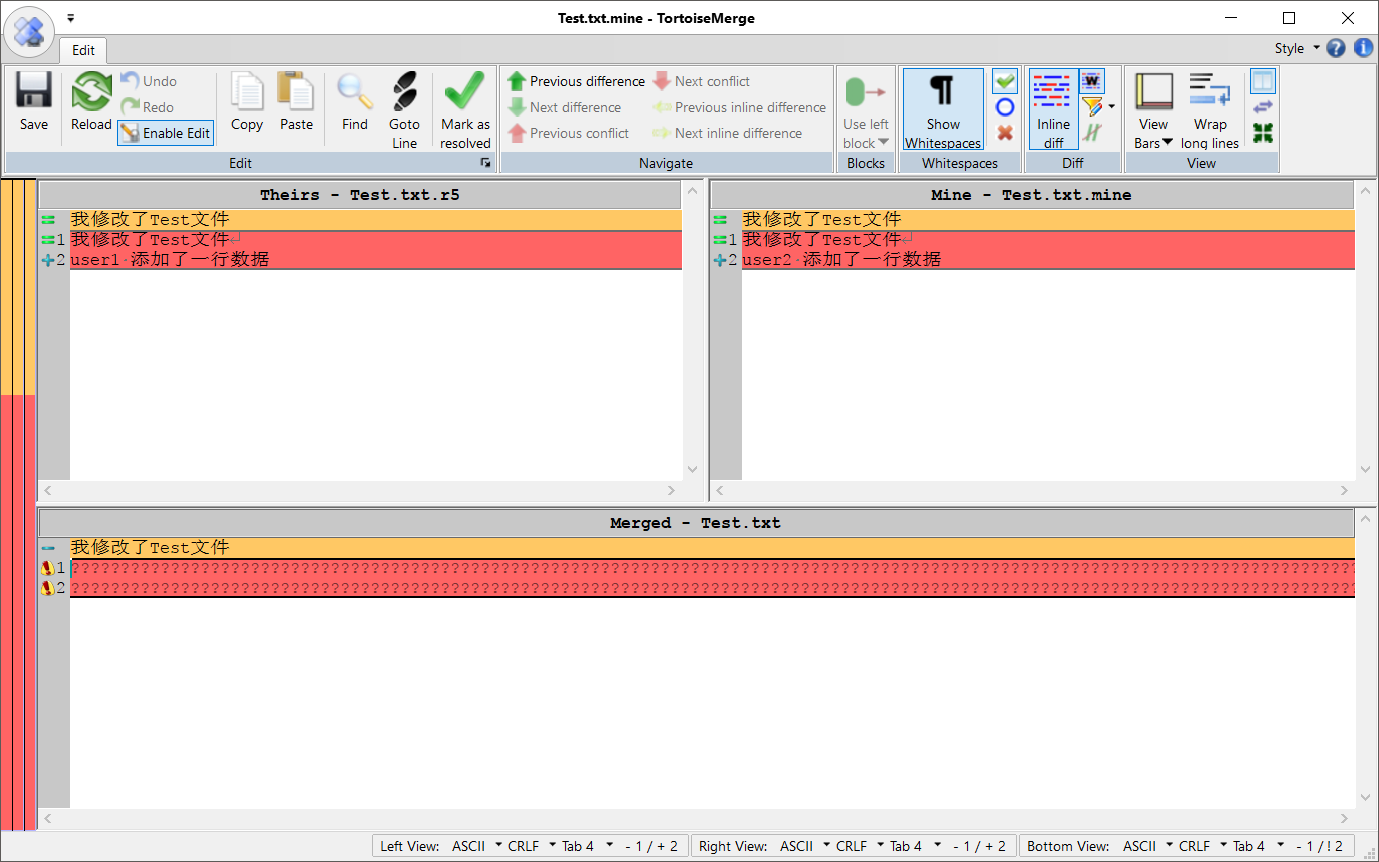Open Left View ASCII encoding dropdown
The height and width of the screenshot is (862, 1379).
point(476,846)
